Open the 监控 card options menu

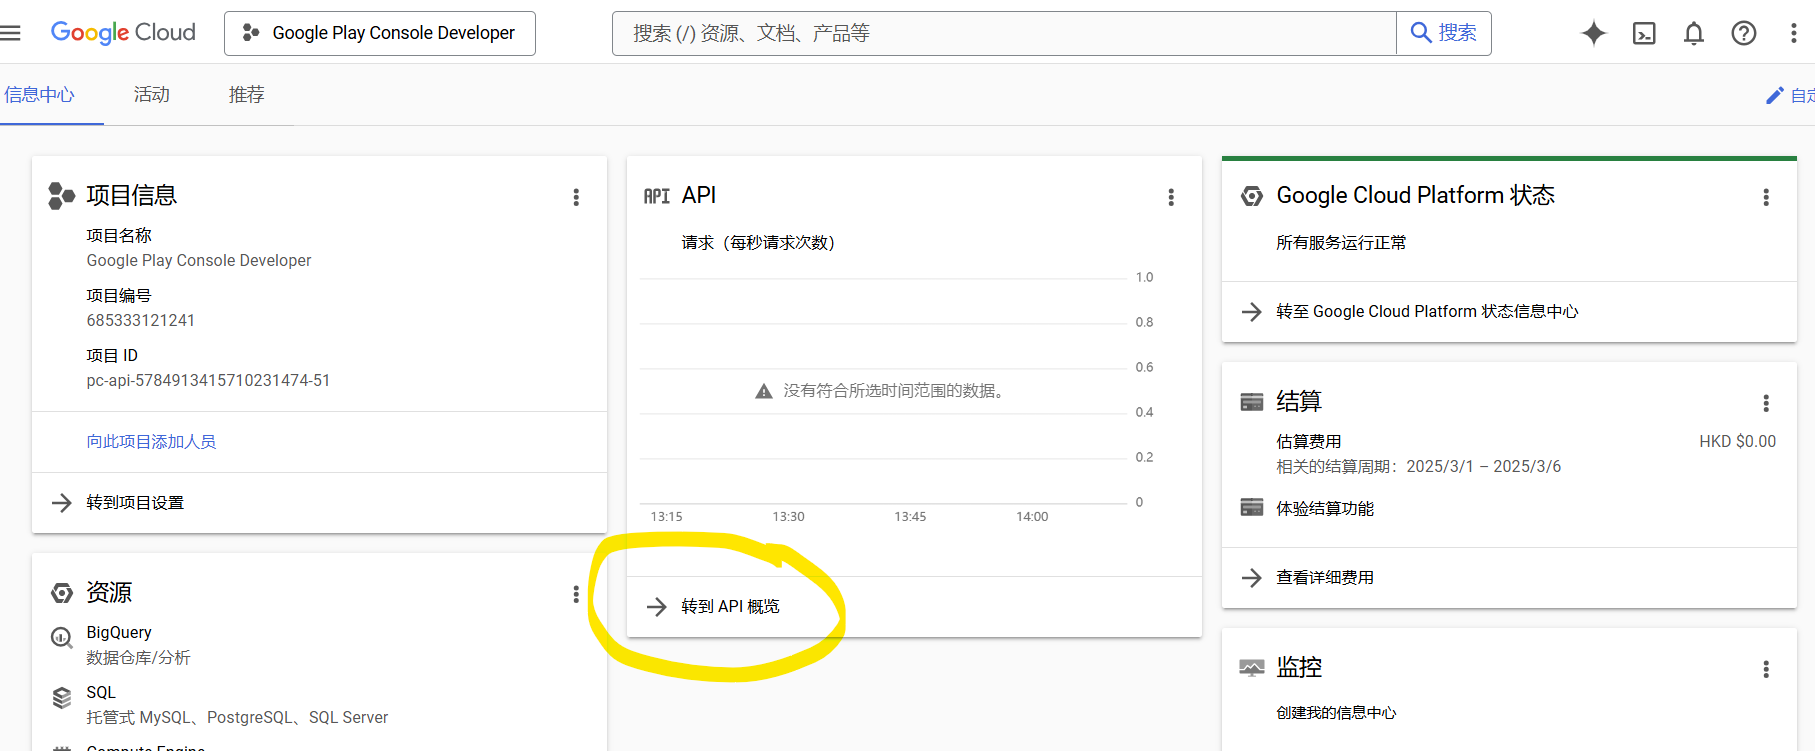pyautogui.click(x=1766, y=669)
